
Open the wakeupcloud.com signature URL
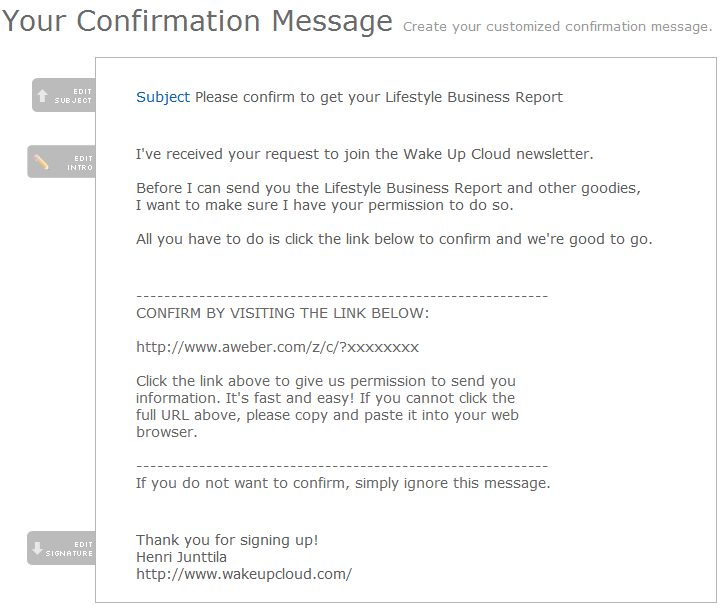pos(243,574)
